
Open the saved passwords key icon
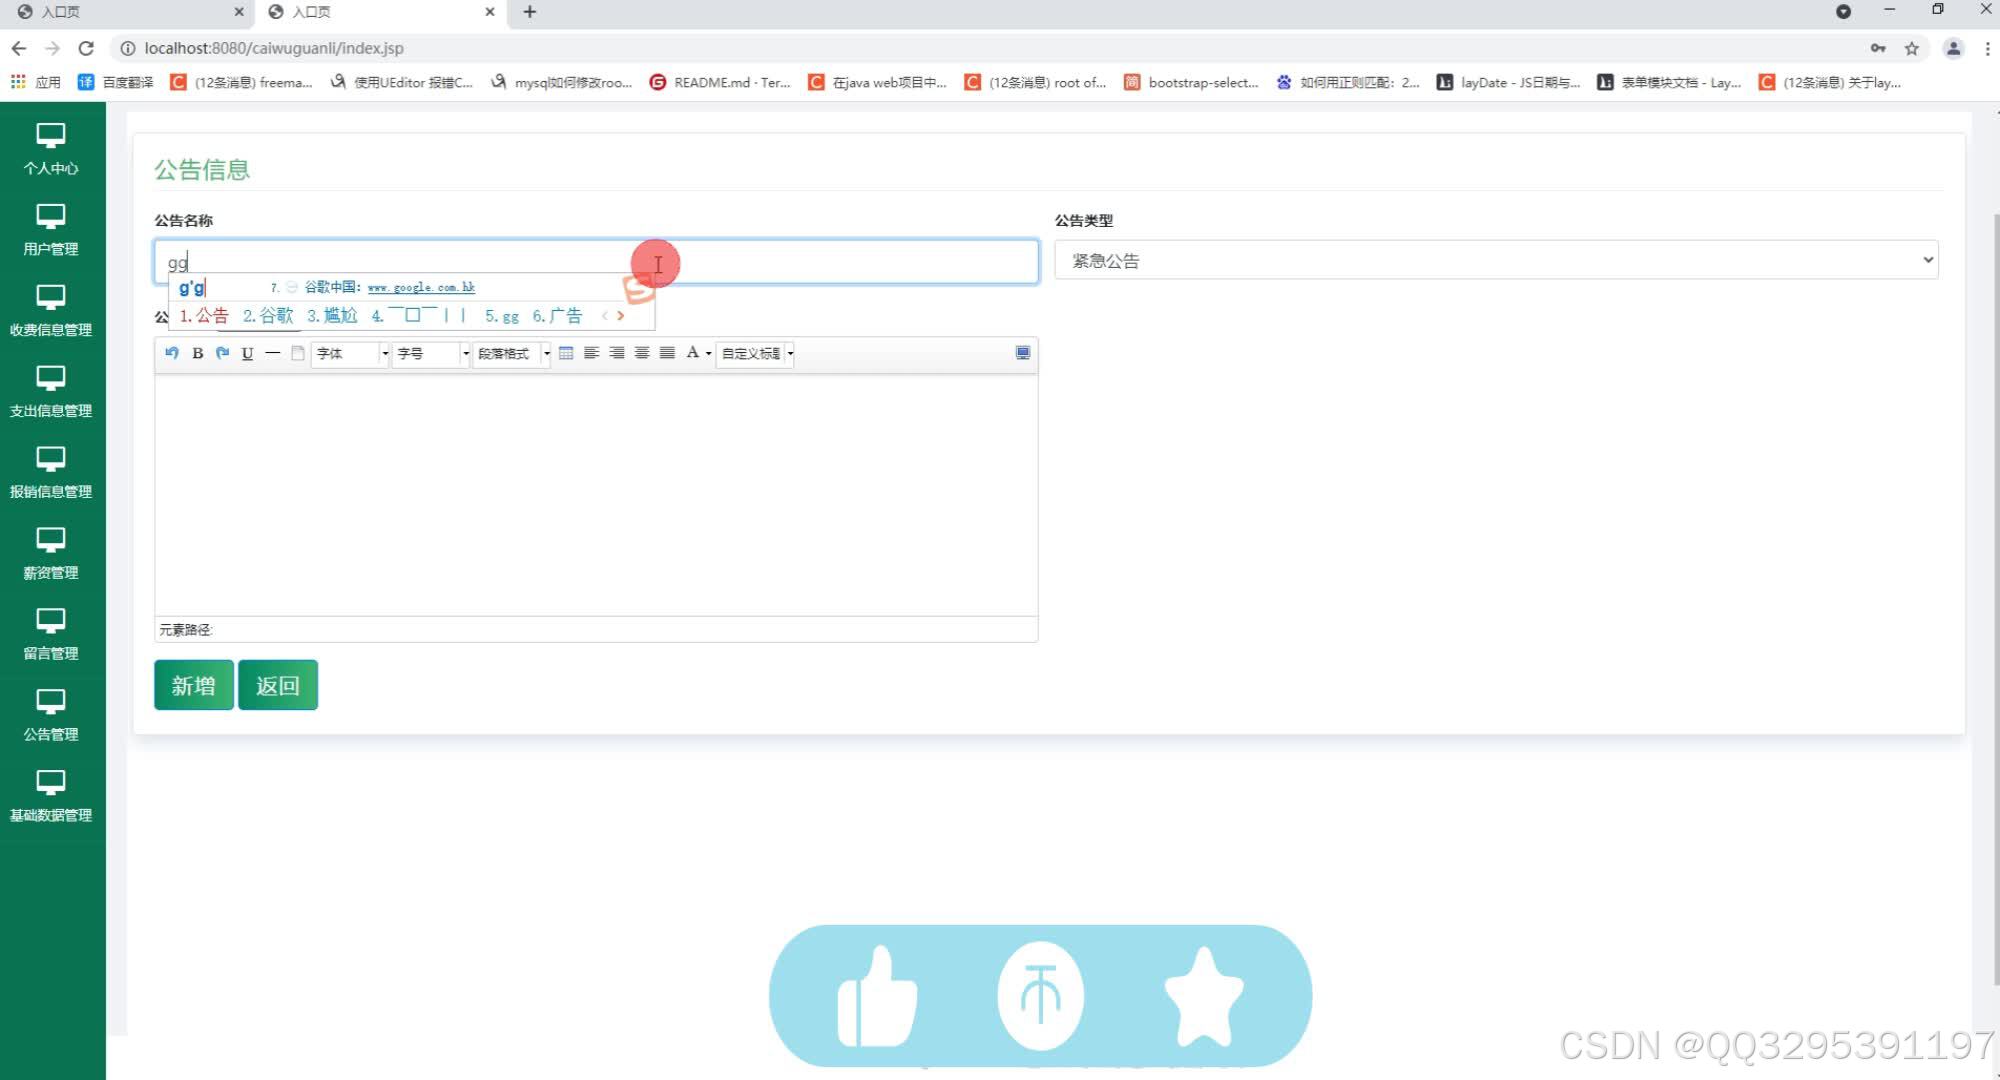pos(1878,48)
